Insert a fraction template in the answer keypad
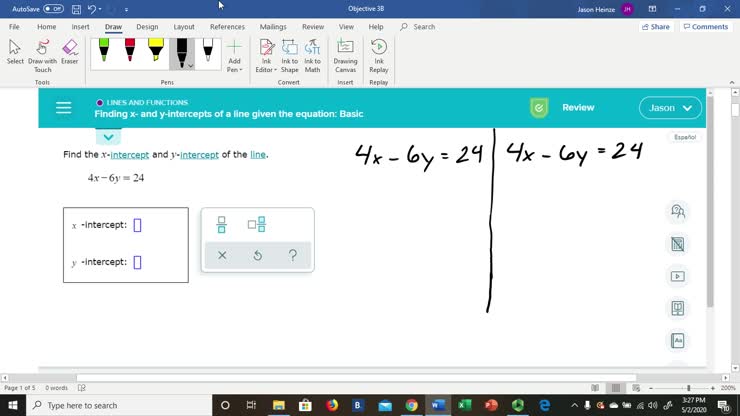Viewport: 740px width, 416px height. pos(222,225)
